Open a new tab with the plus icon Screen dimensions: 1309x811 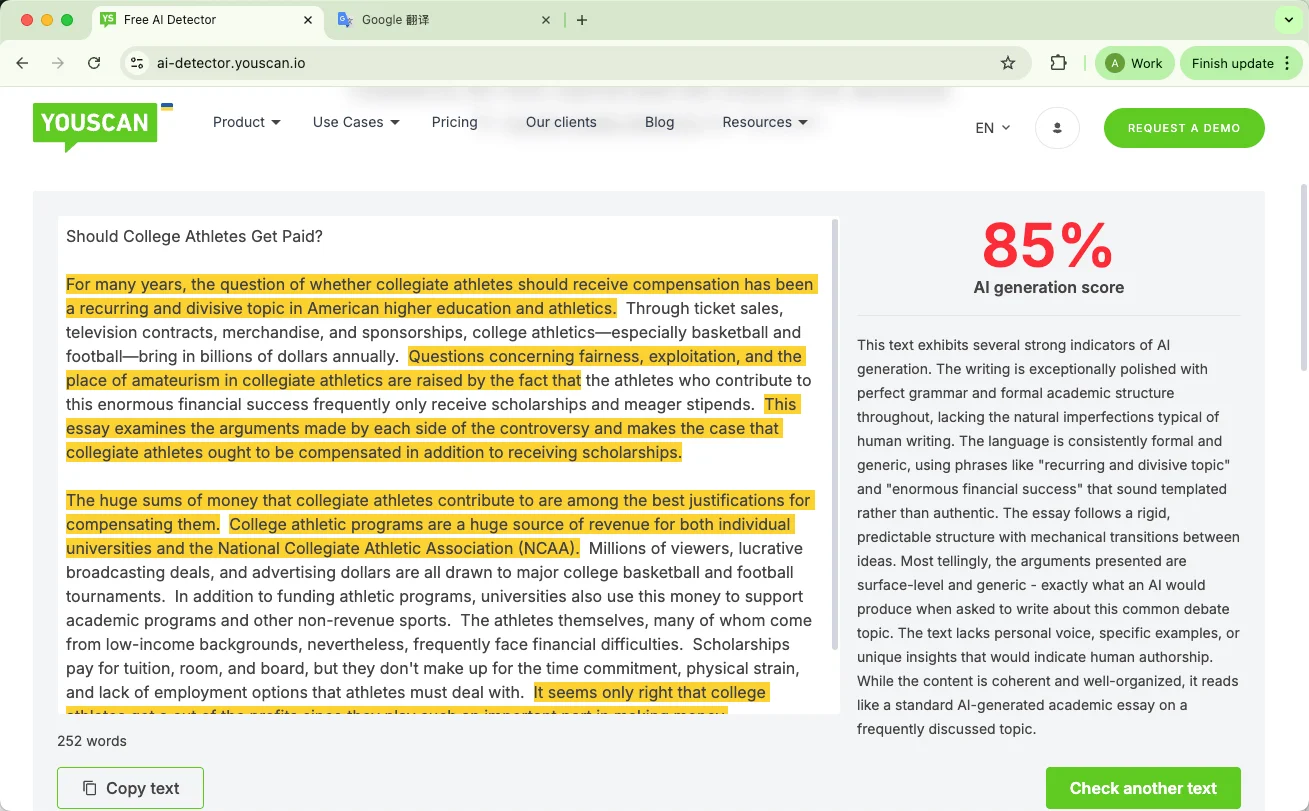(x=582, y=19)
